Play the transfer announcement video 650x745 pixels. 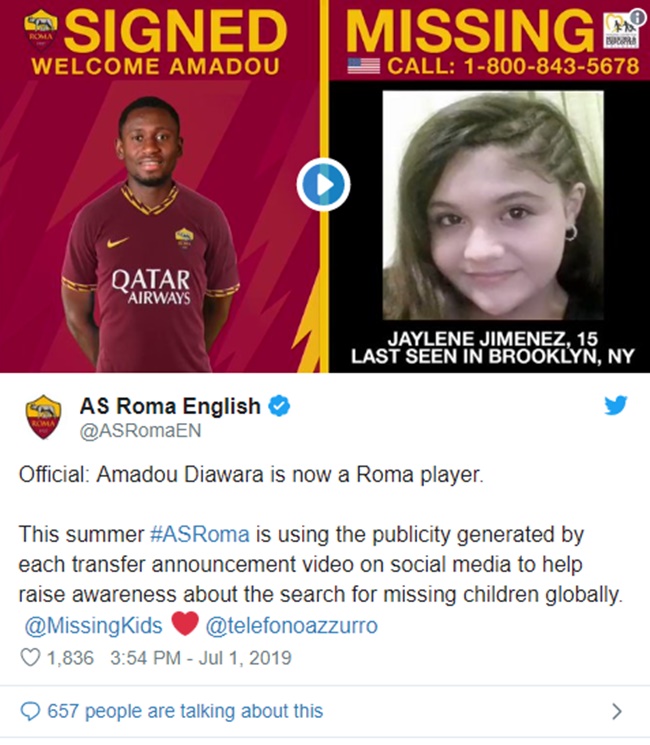324,184
